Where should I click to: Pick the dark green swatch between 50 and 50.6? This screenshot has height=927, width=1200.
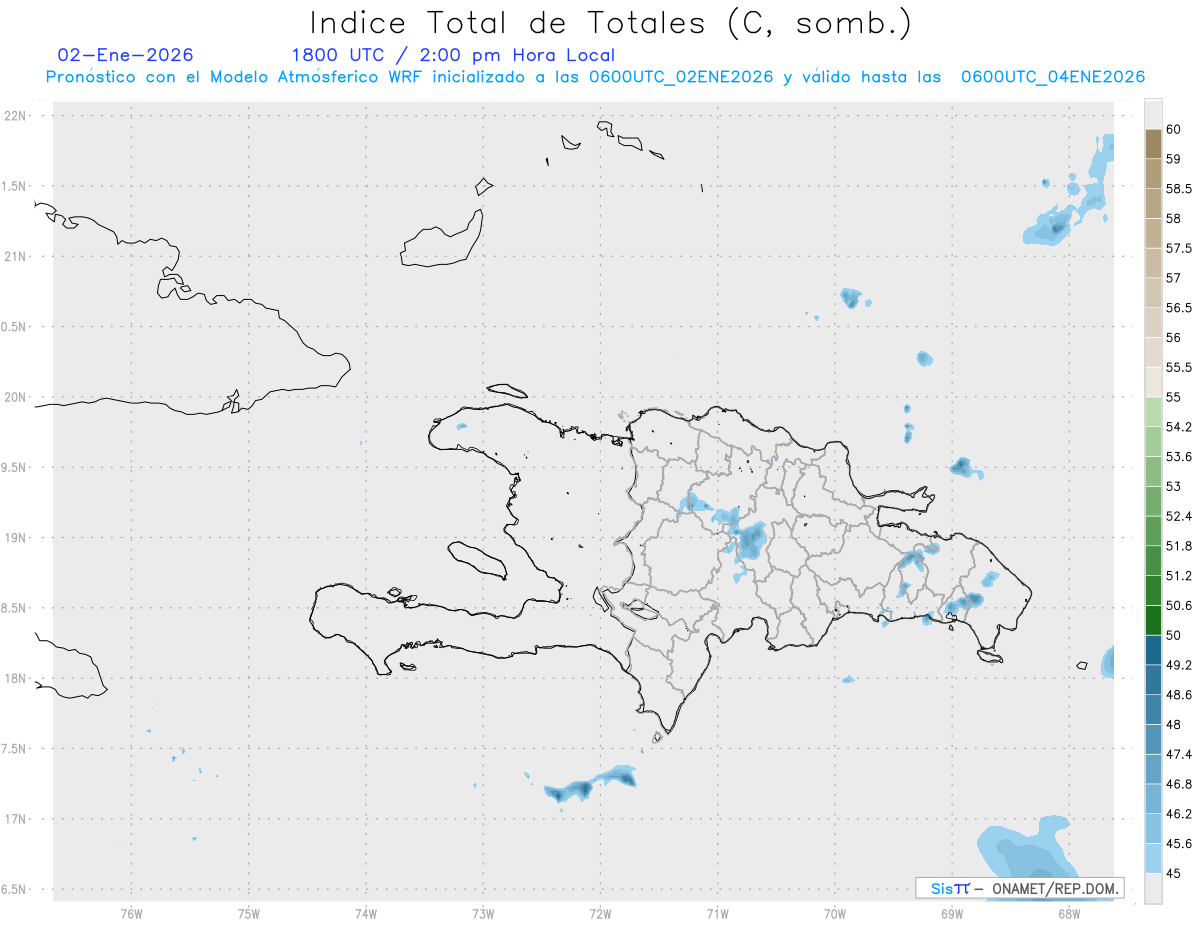pos(1153,620)
